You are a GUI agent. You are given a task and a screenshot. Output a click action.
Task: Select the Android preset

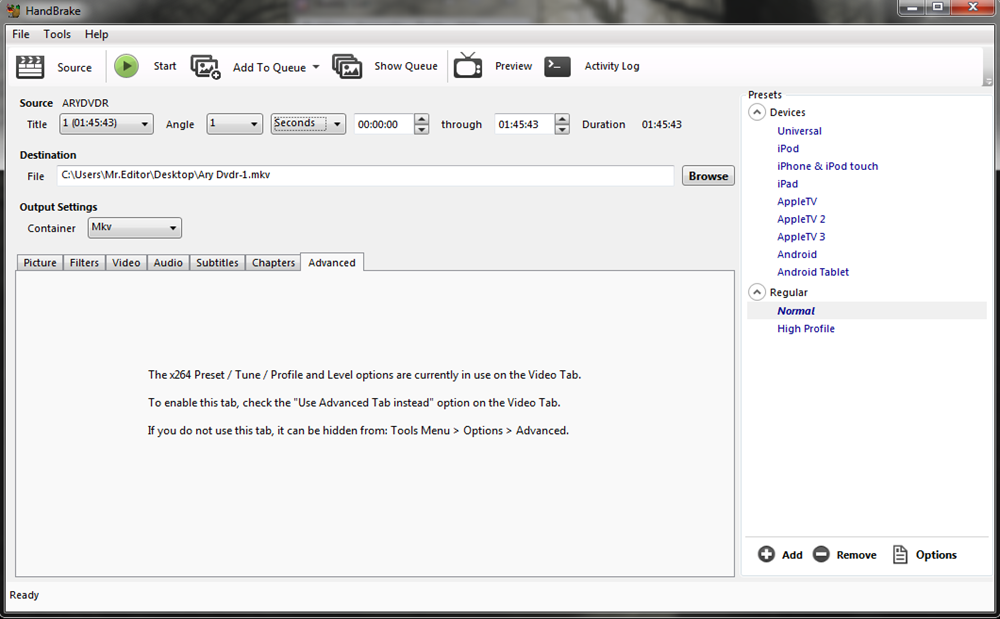click(x=797, y=254)
